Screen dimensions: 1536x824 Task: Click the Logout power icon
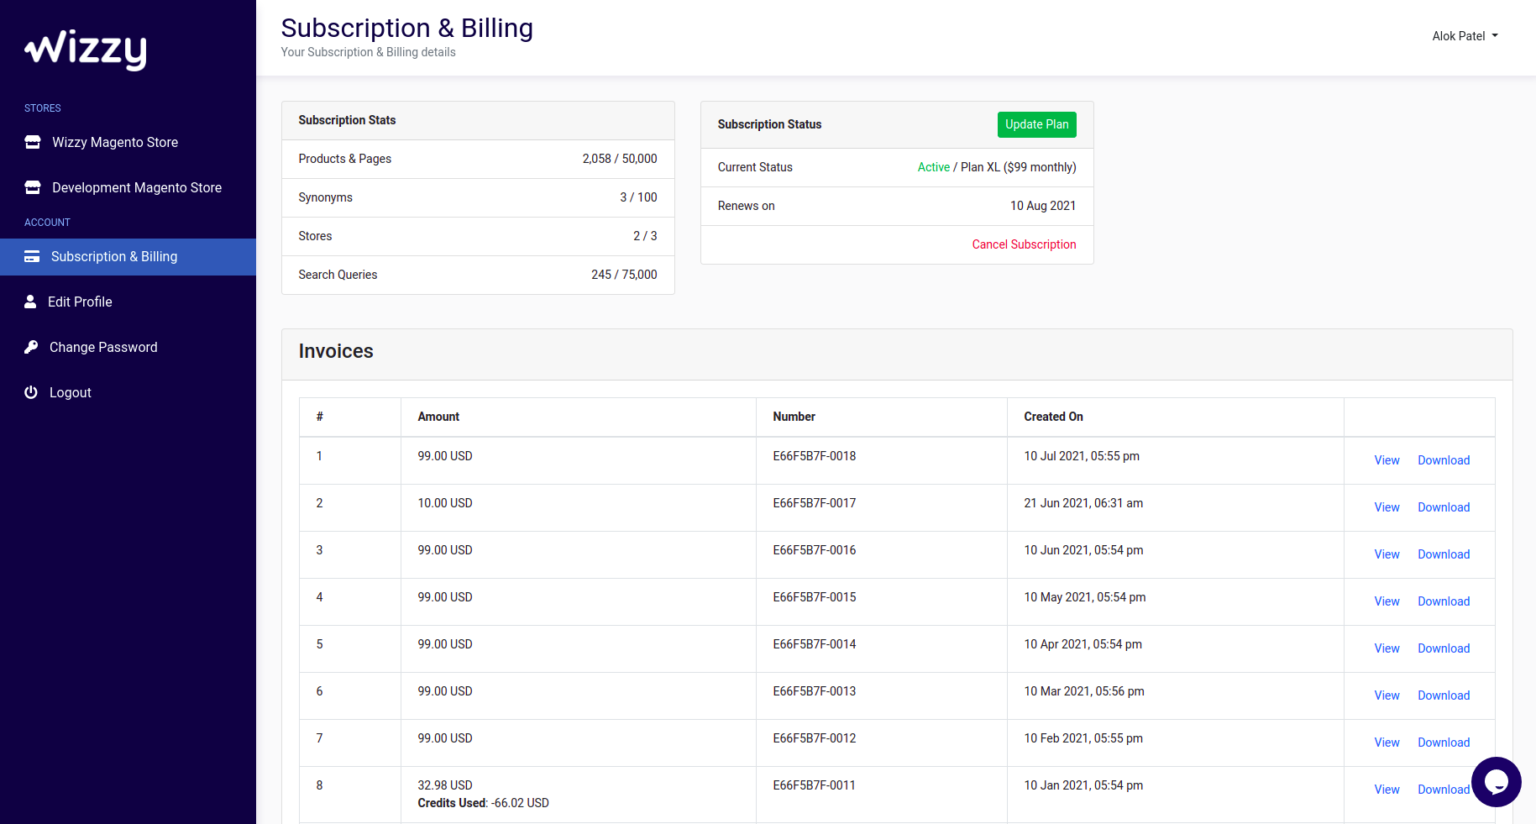pyautogui.click(x=31, y=392)
